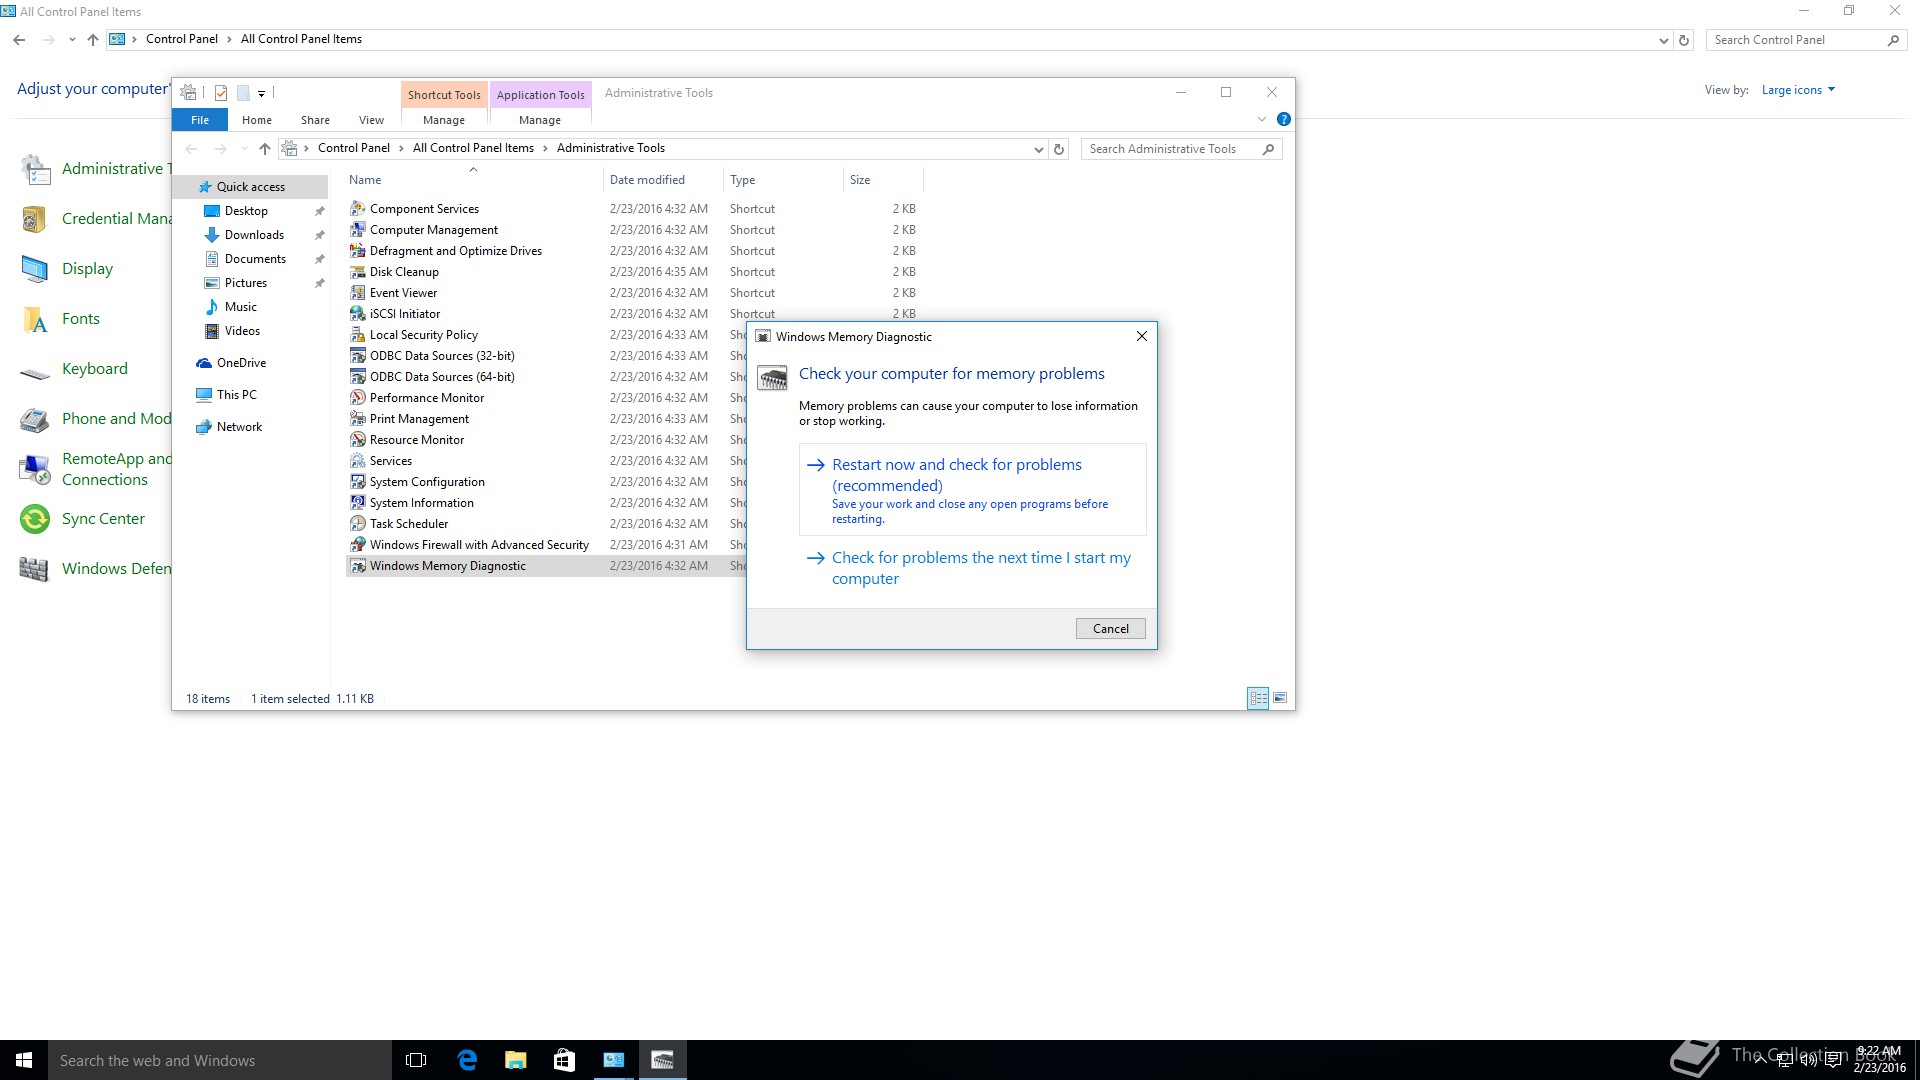This screenshot has height=1080, width=1920.
Task: Click the refresh icon beside Administrative Tools path
Action: click(1059, 149)
